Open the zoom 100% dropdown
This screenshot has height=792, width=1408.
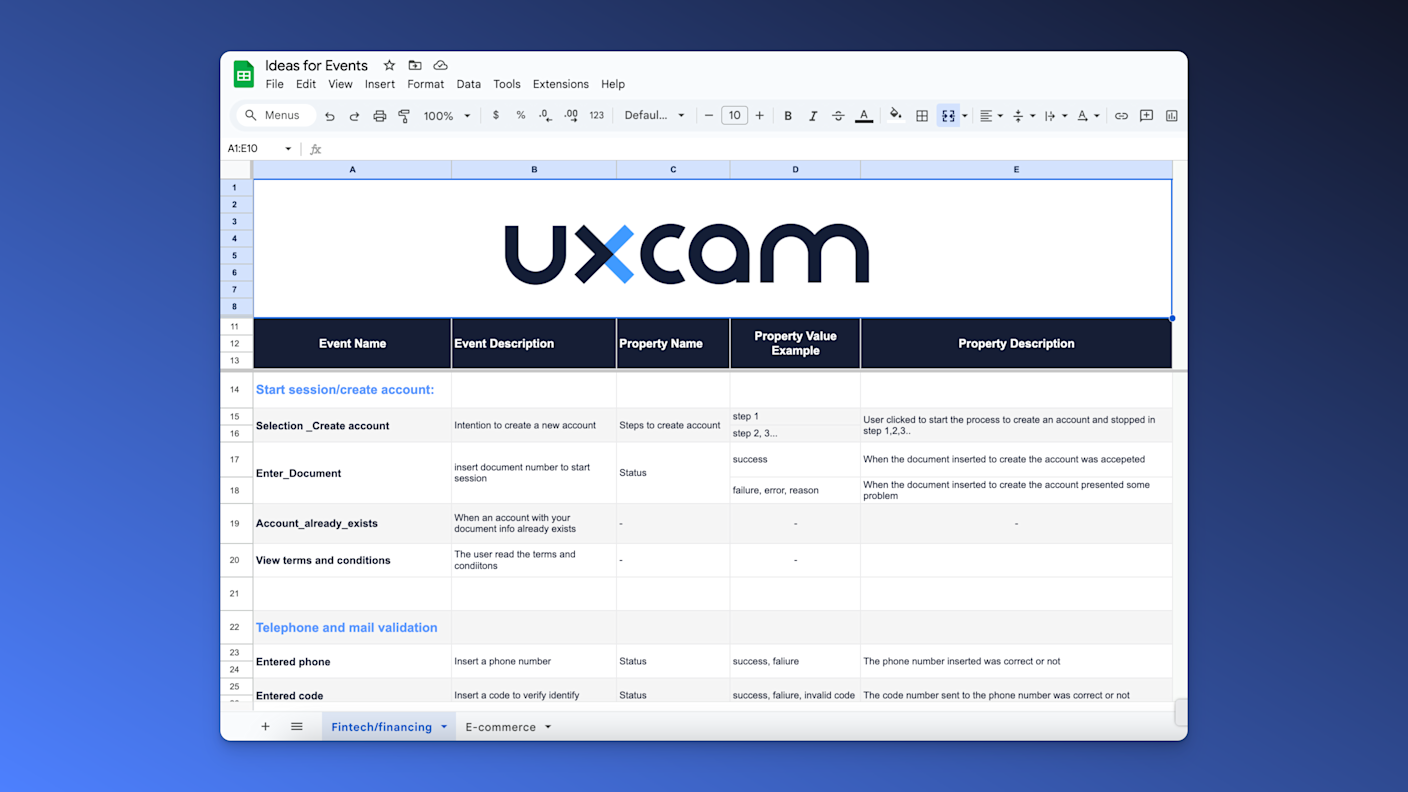pos(447,116)
